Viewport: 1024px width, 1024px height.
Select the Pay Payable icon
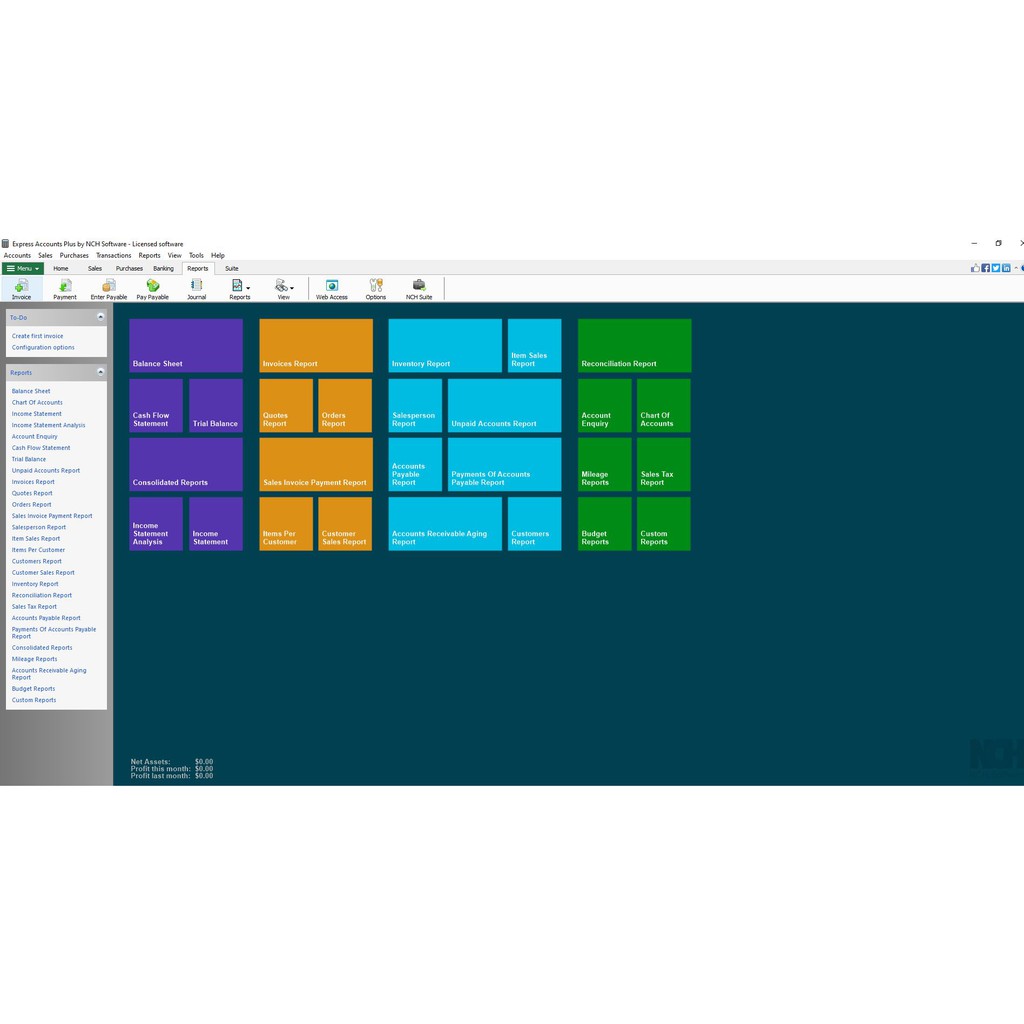tap(152, 288)
